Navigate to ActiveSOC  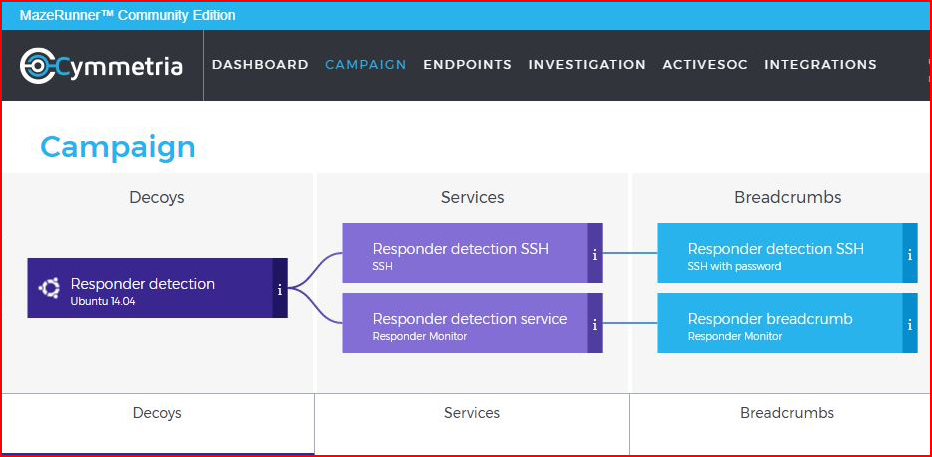(x=705, y=65)
